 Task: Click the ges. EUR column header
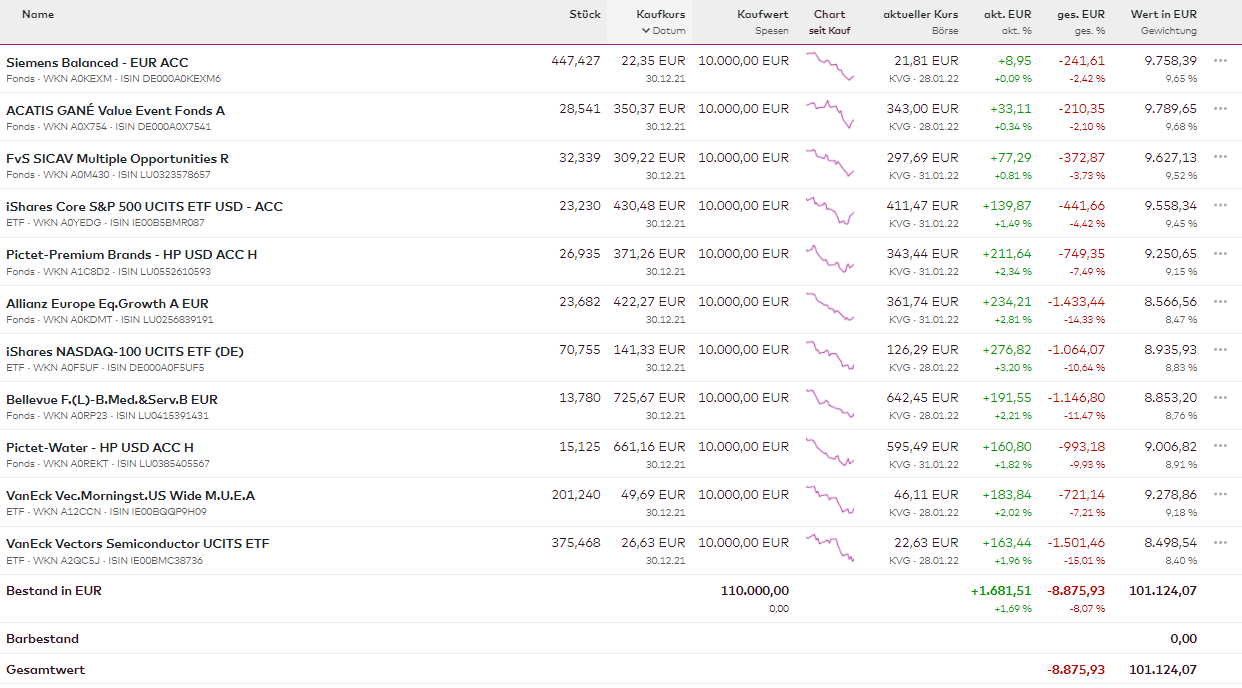[1080, 15]
